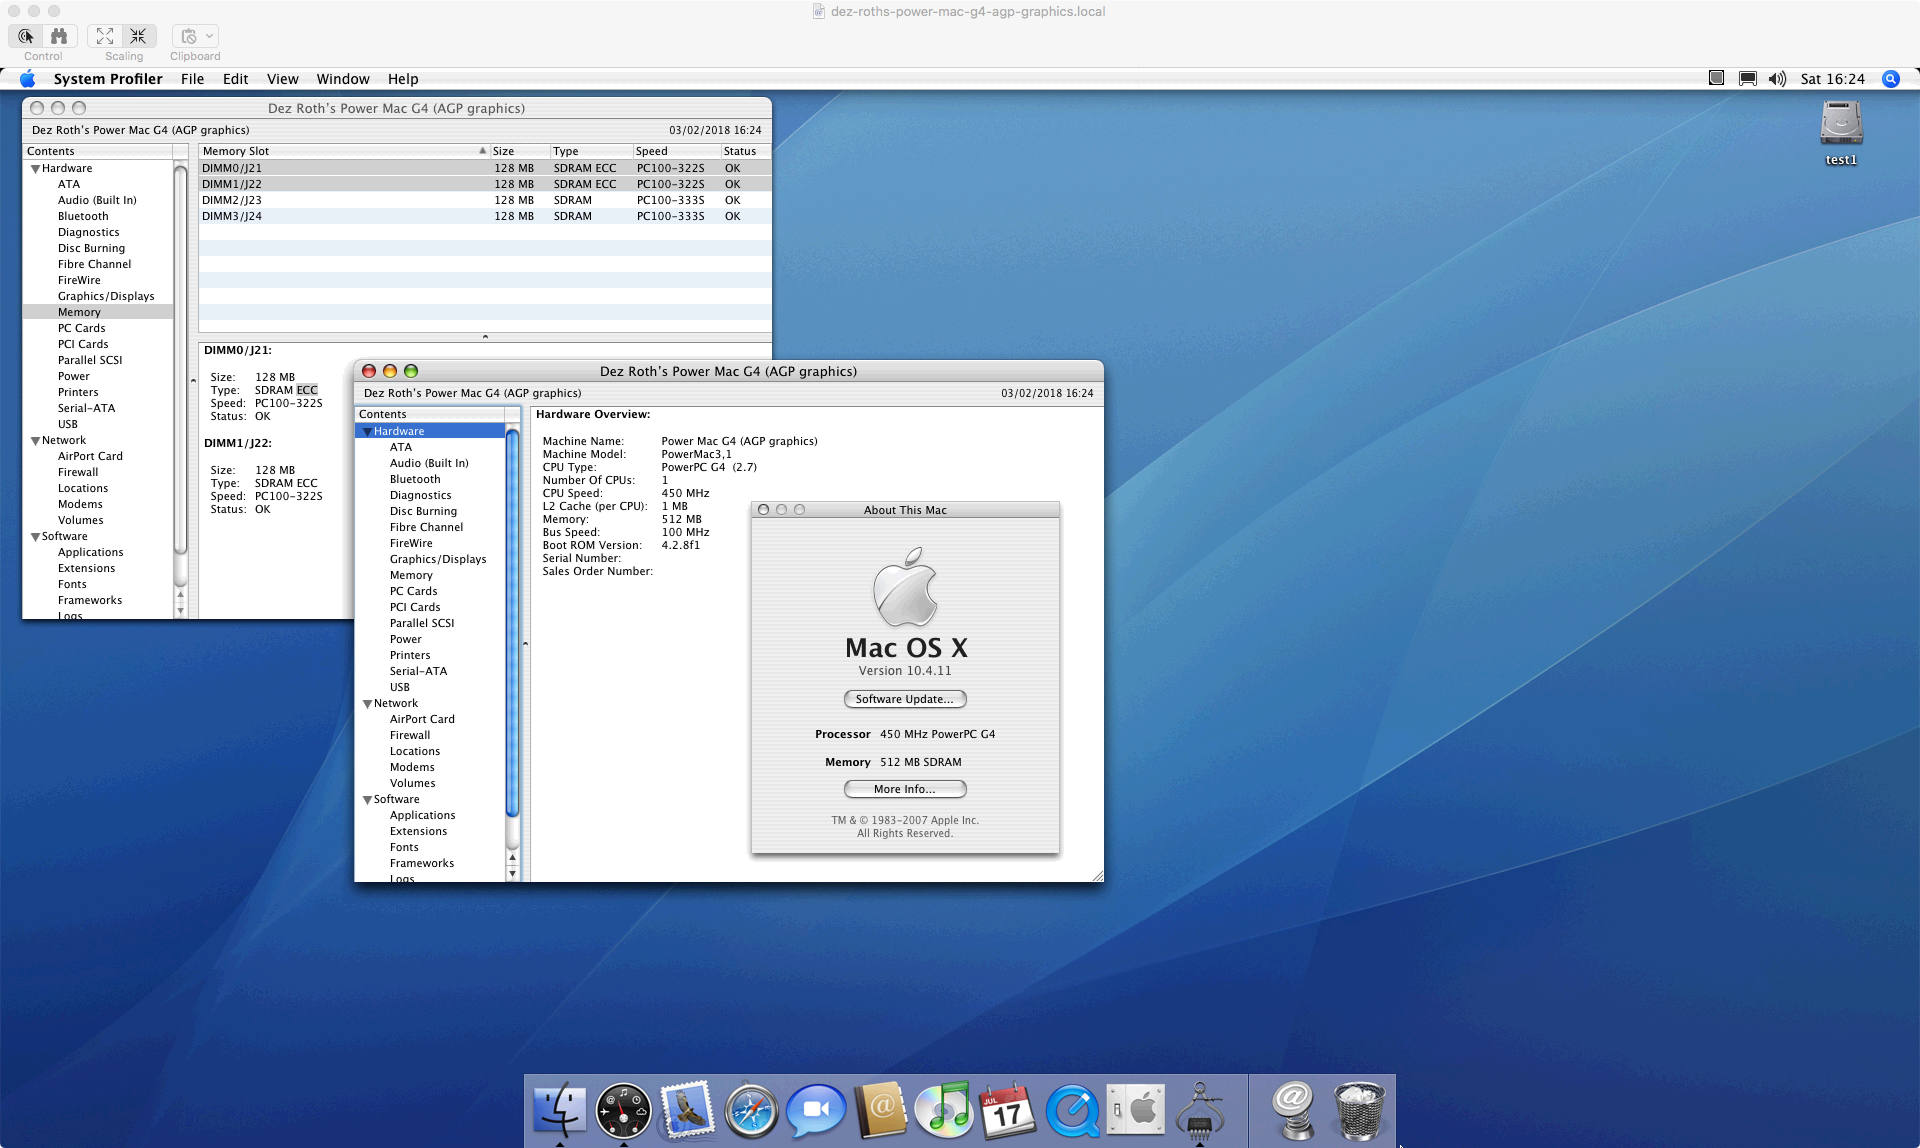Viewport: 1920px width, 1148px height.
Task: Open Address Book from the Dock
Action: pos(880,1110)
